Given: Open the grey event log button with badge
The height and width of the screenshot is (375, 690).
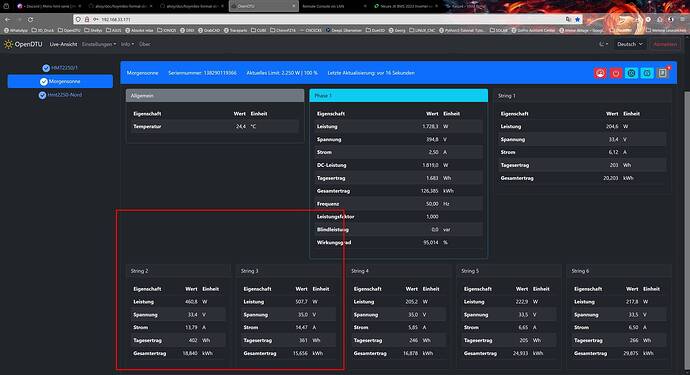Looking at the screenshot, I should point(662,73).
